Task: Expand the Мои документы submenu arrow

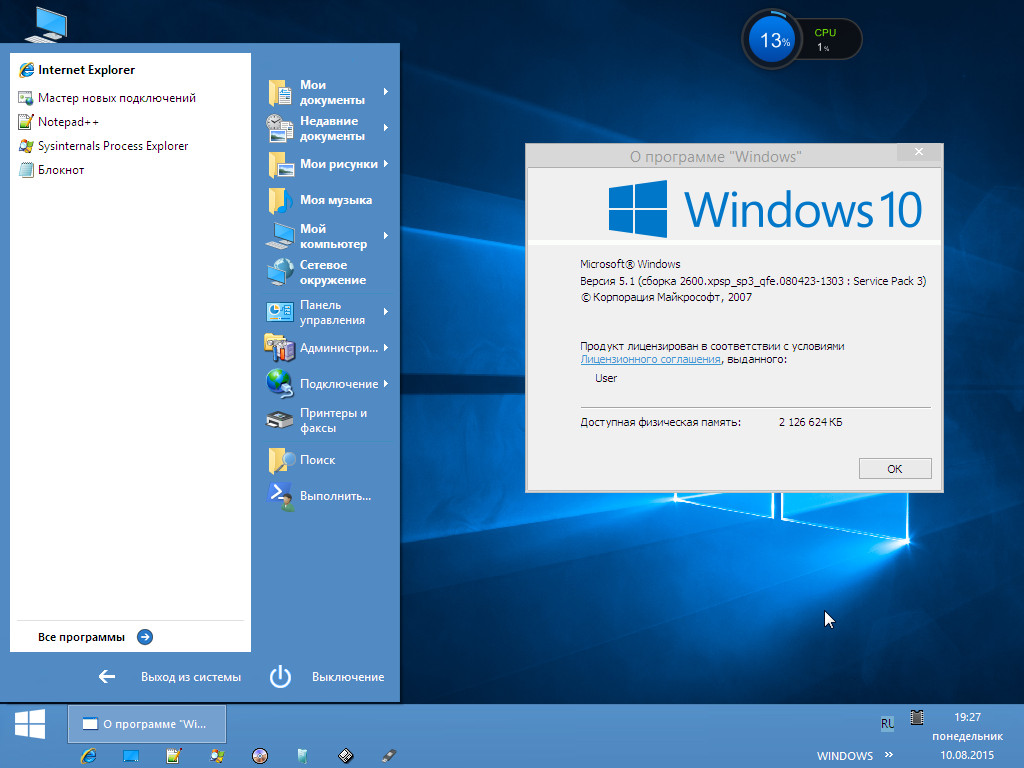Action: tap(386, 92)
